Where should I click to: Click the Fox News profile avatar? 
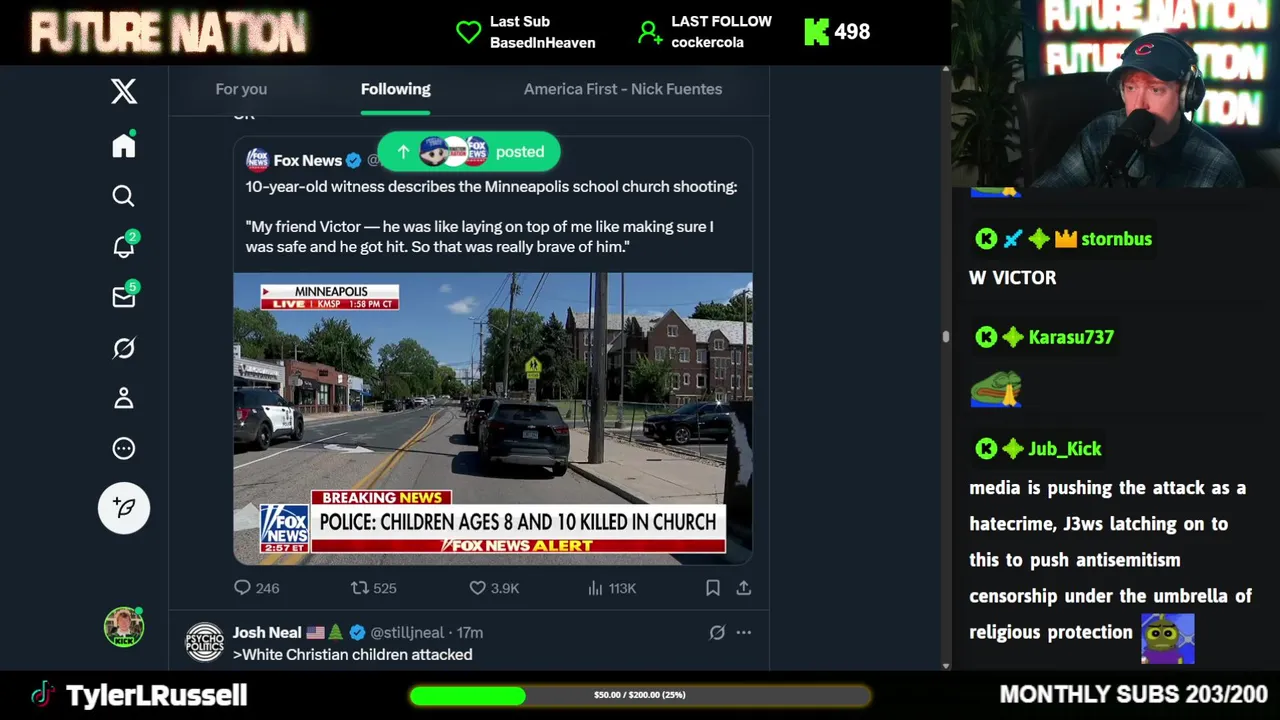click(258, 160)
